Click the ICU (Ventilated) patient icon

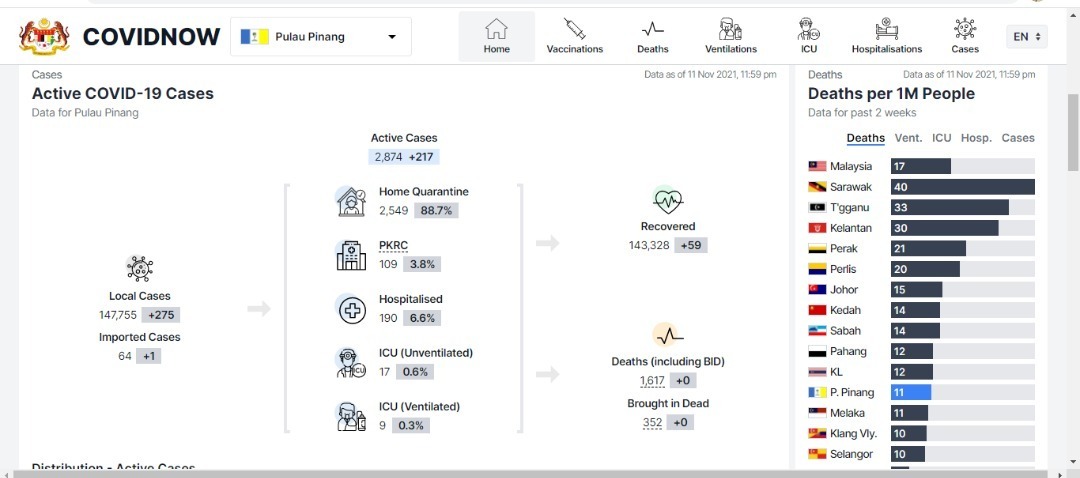351,417
